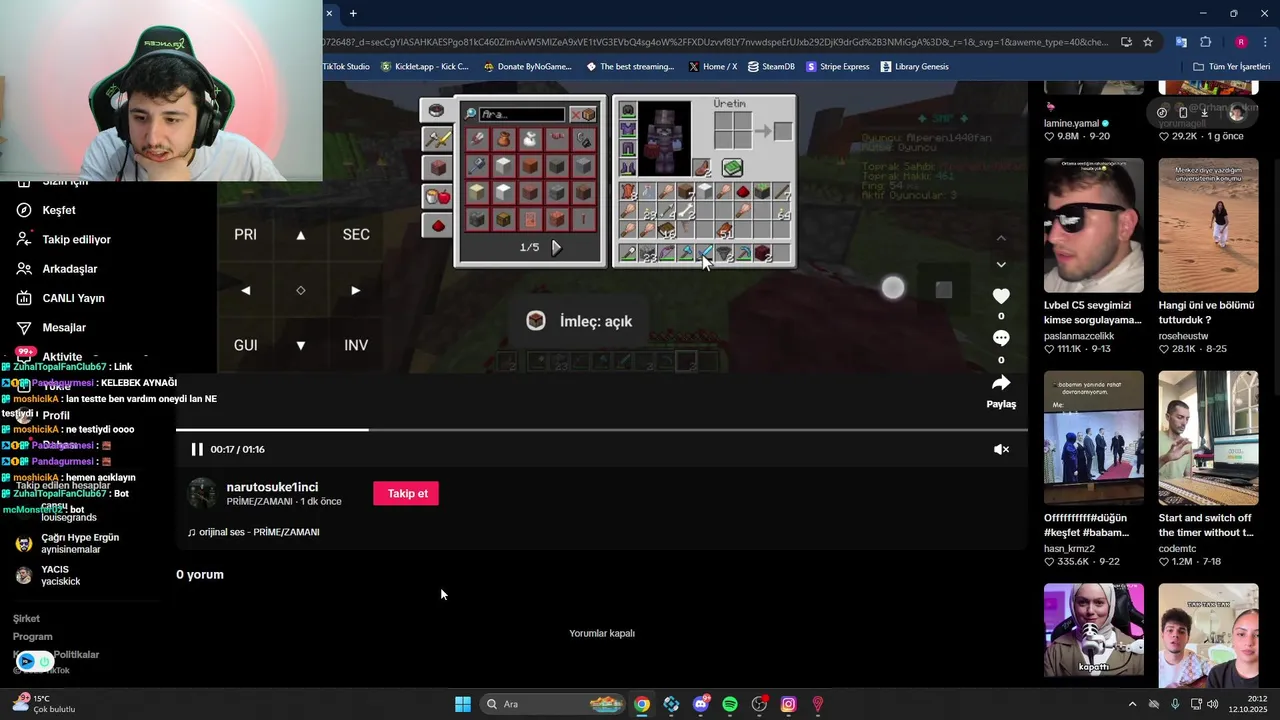Open the weather widget 15°C Çok bulutlu
This screenshot has height=720, width=1280.
(x=44, y=704)
